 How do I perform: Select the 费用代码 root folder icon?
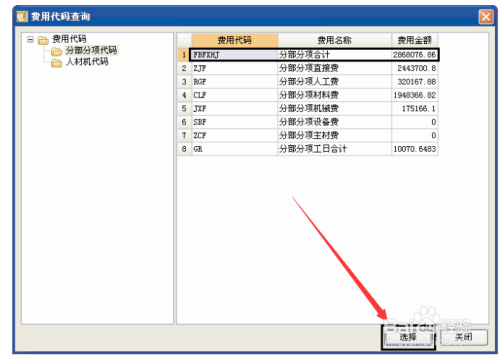tap(43, 40)
